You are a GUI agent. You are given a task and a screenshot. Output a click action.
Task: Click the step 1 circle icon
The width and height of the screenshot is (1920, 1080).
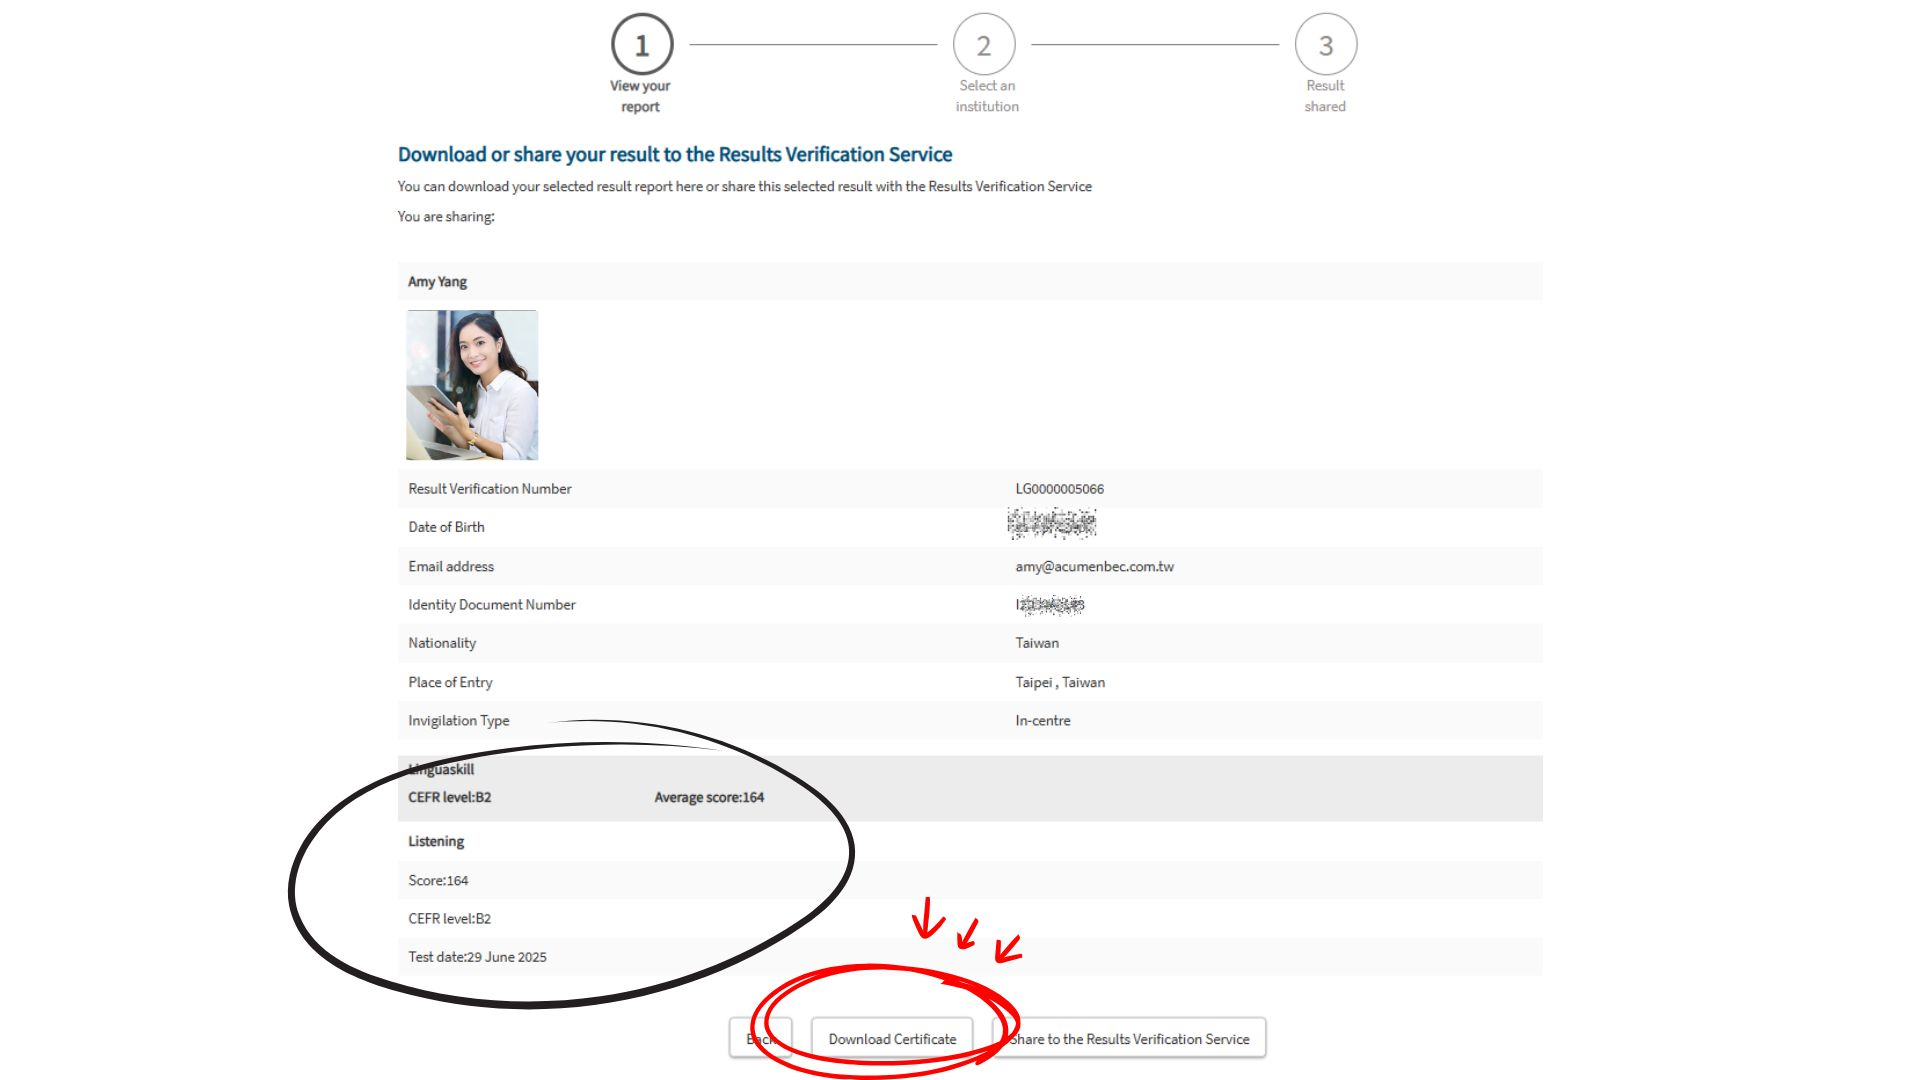[x=642, y=45]
